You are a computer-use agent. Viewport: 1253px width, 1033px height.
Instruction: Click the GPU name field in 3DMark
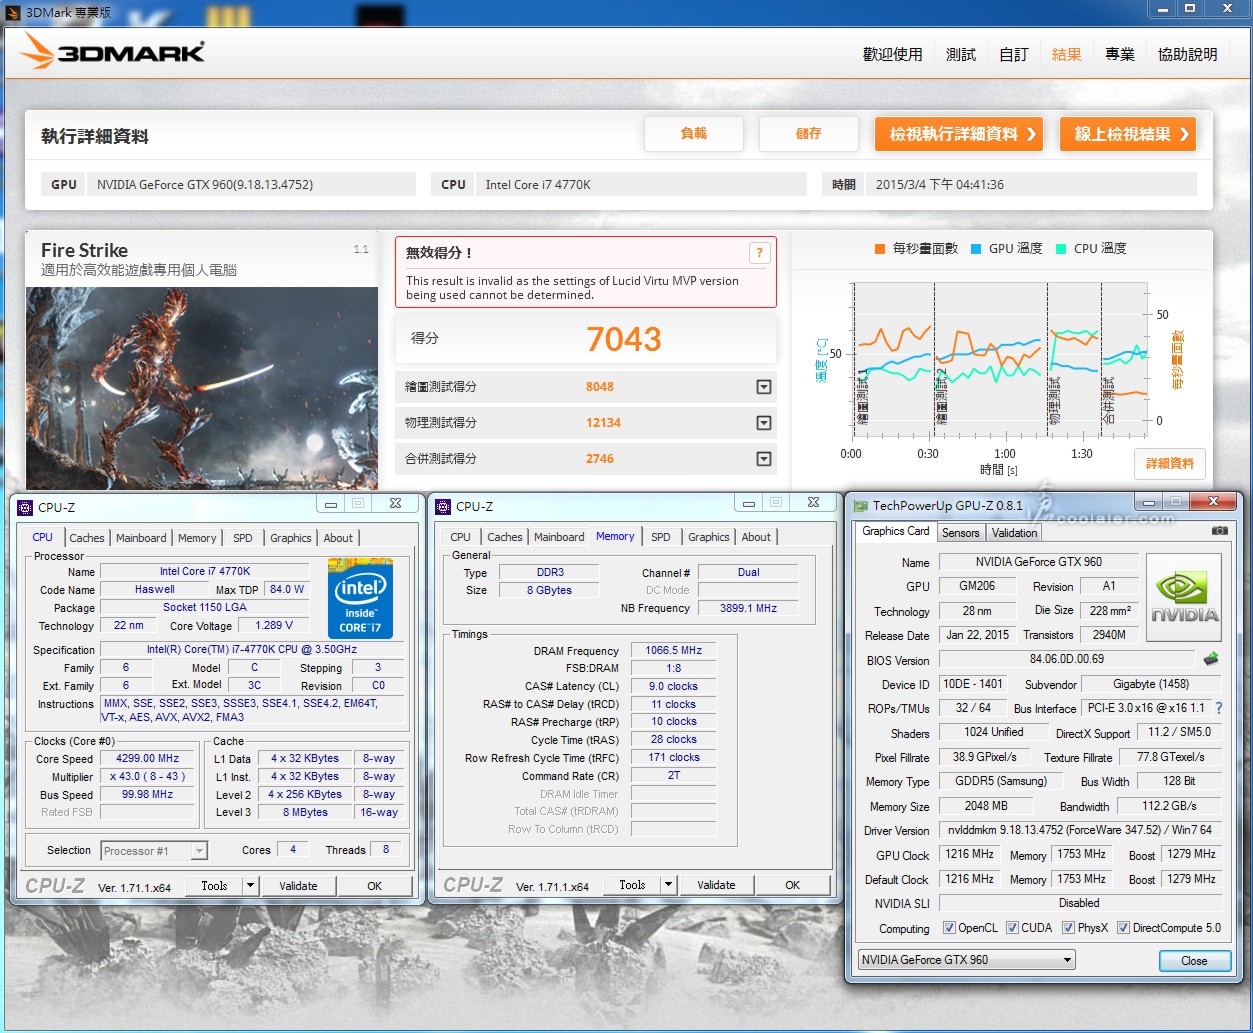click(x=250, y=184)
